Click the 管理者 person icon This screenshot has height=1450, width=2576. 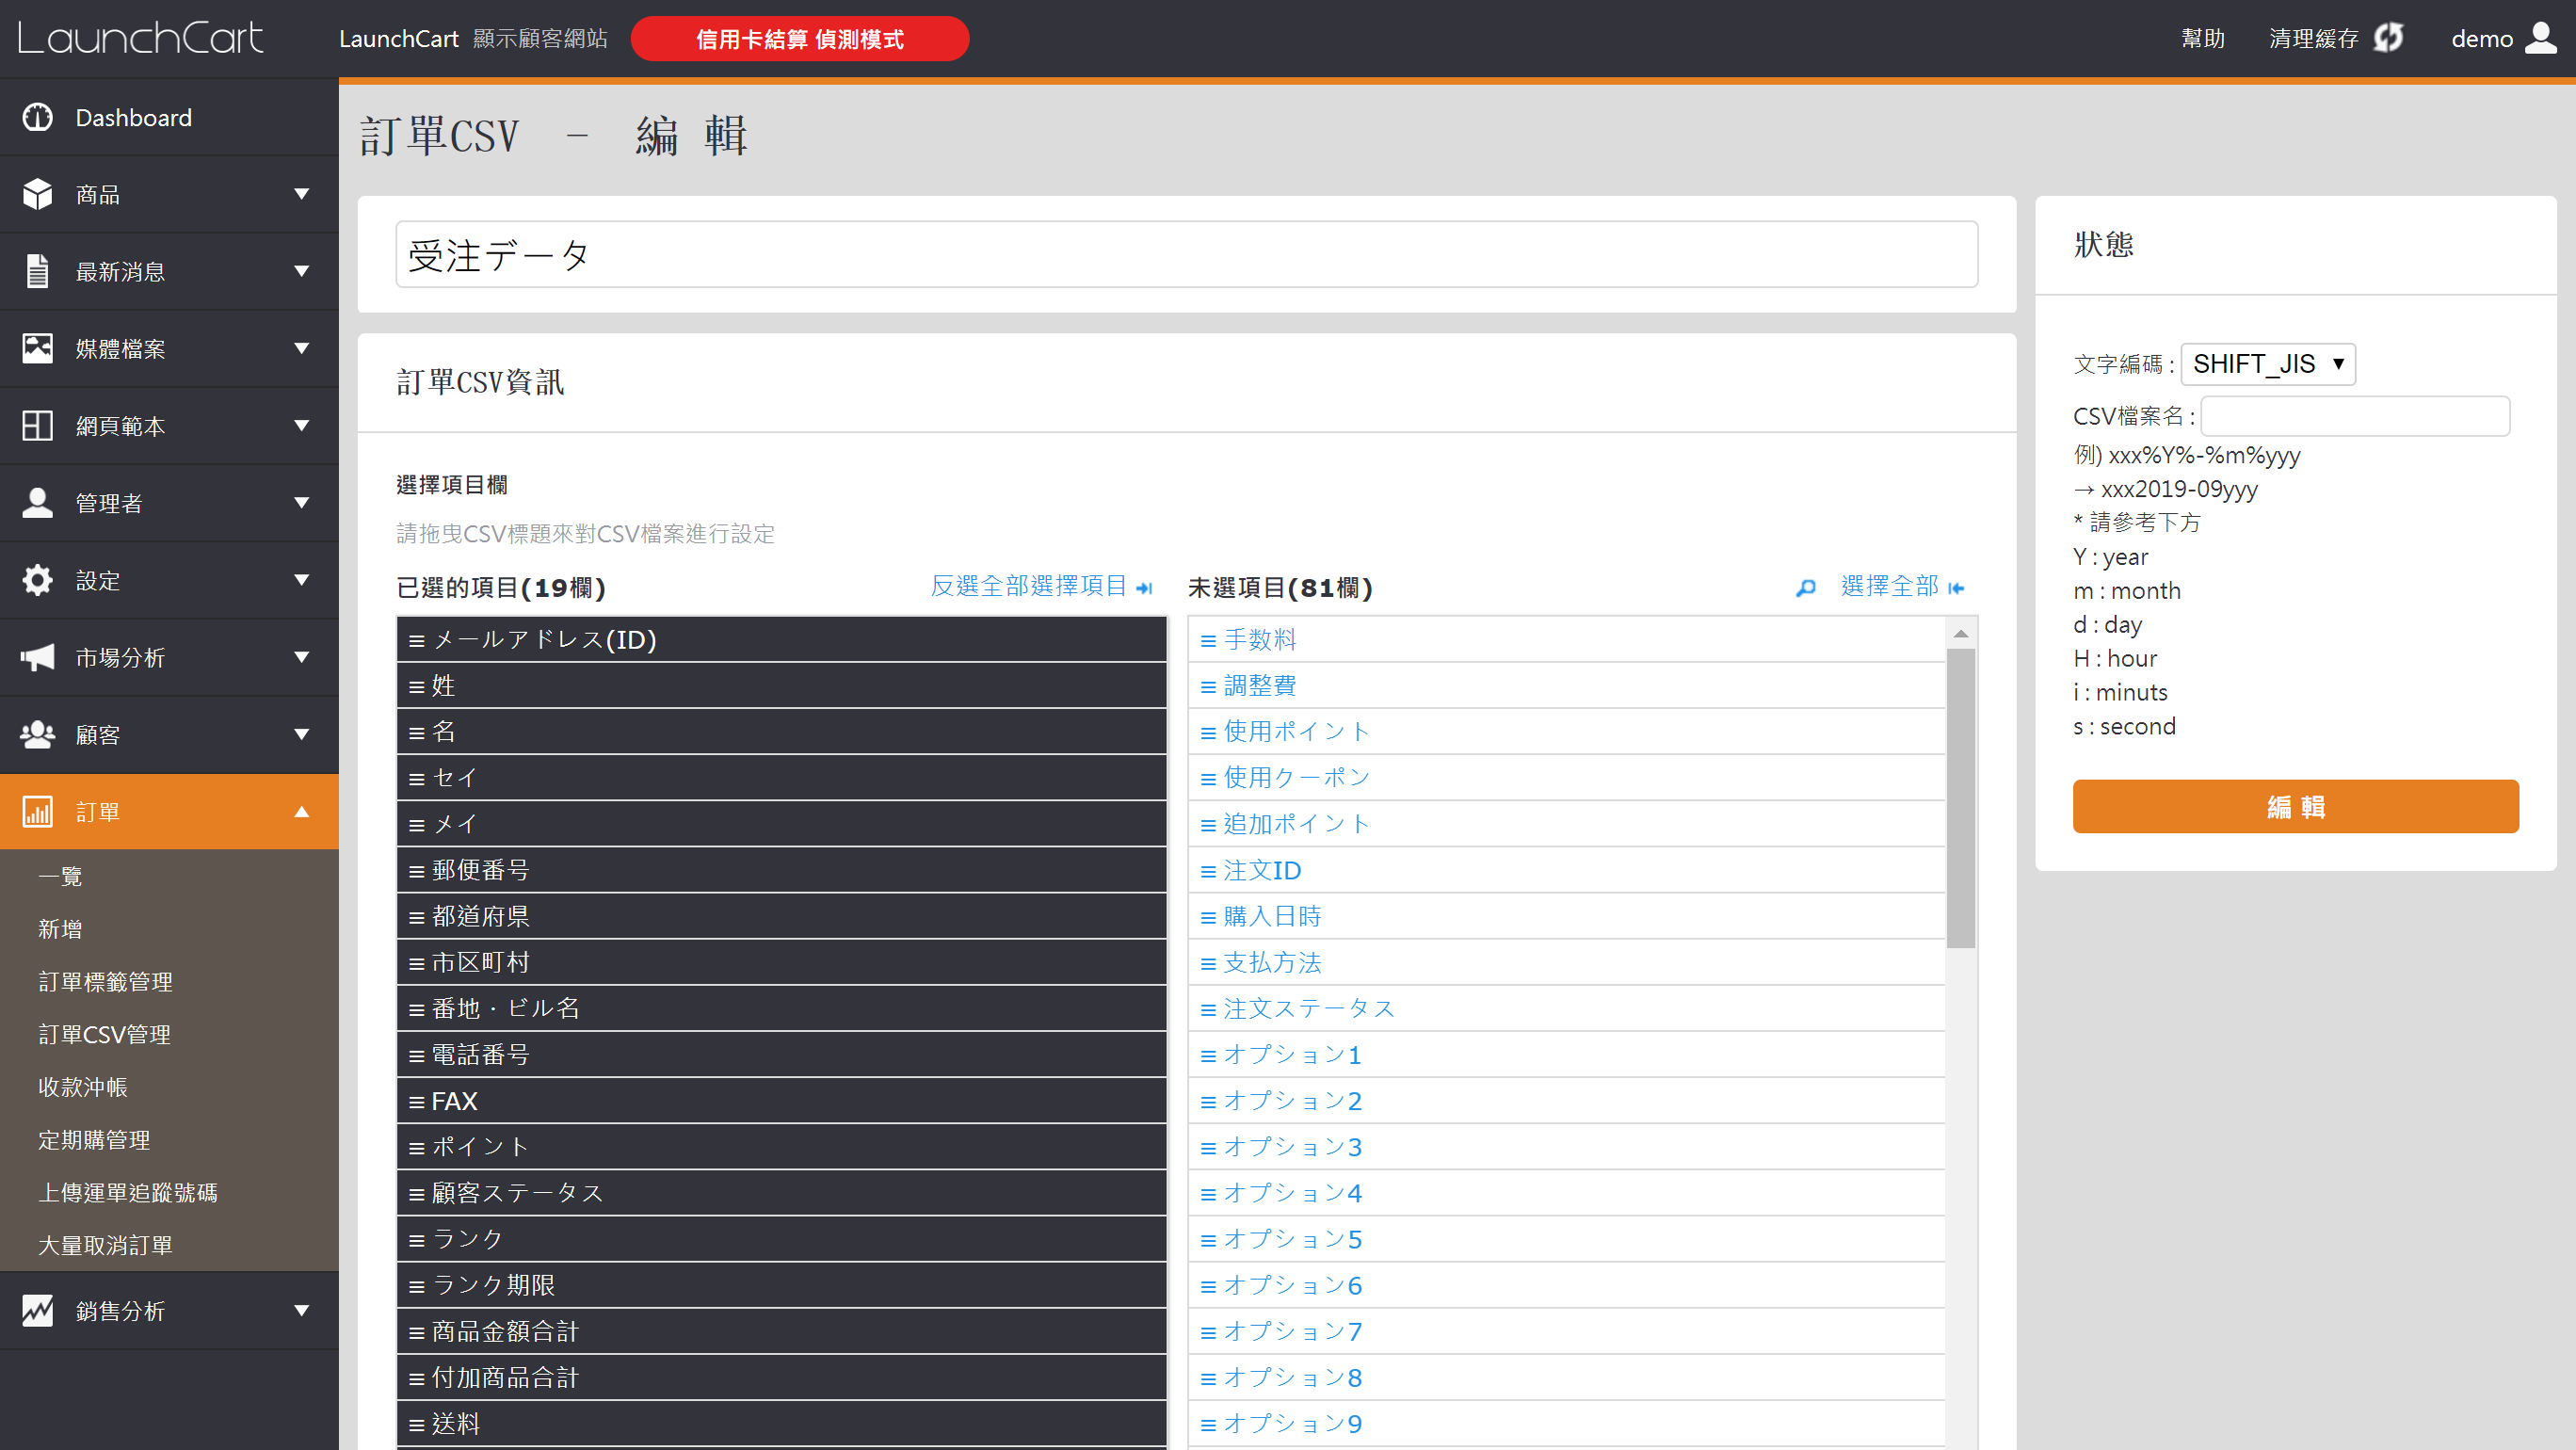[x=38, y=503]
